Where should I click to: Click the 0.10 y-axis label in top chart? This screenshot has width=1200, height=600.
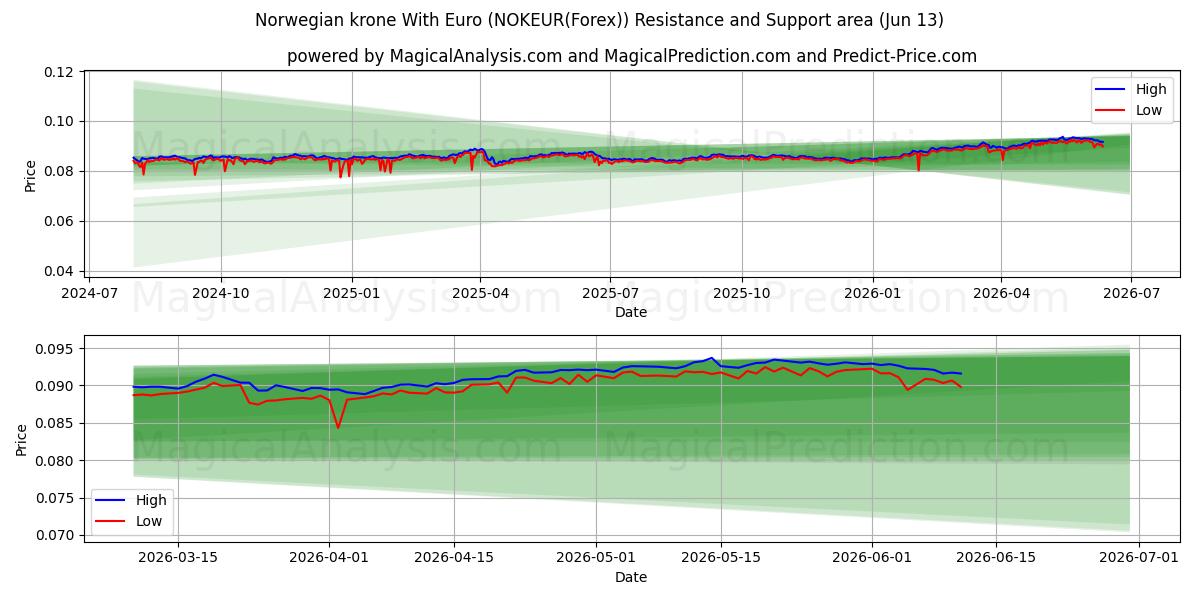(59, 122)
